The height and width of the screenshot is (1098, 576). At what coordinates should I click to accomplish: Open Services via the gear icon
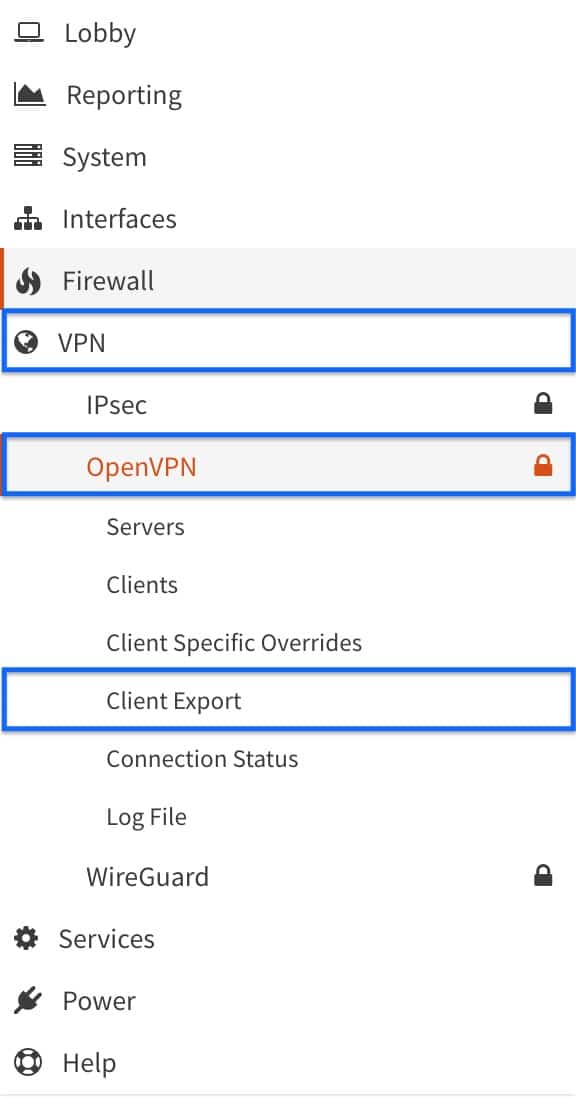pyautogui.click(x=29, y=938)
